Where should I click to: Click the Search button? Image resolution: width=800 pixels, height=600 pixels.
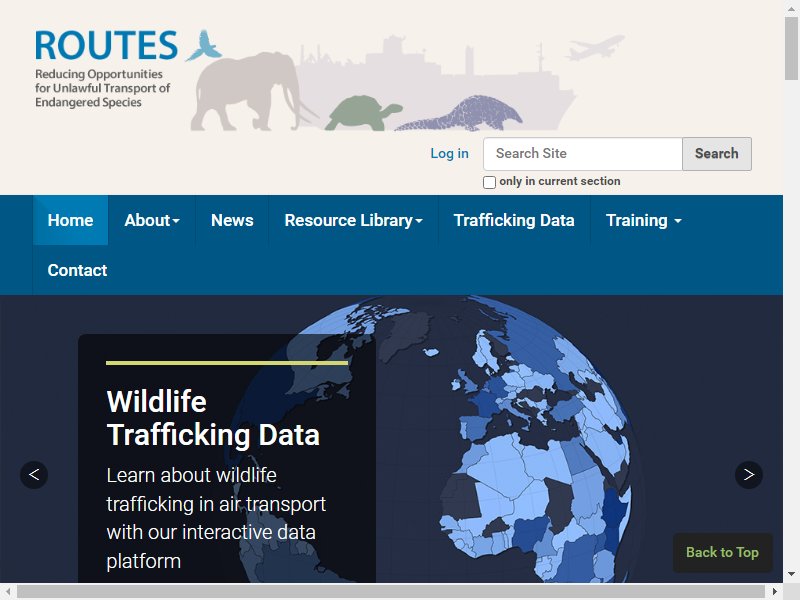pyautogui.click(x=716, y=154)
